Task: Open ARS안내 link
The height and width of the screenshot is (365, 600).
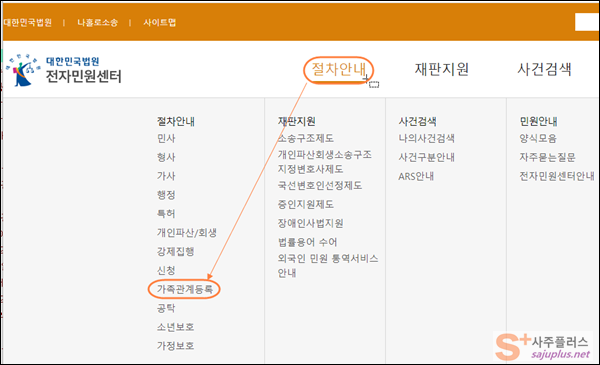Action: 416,176
